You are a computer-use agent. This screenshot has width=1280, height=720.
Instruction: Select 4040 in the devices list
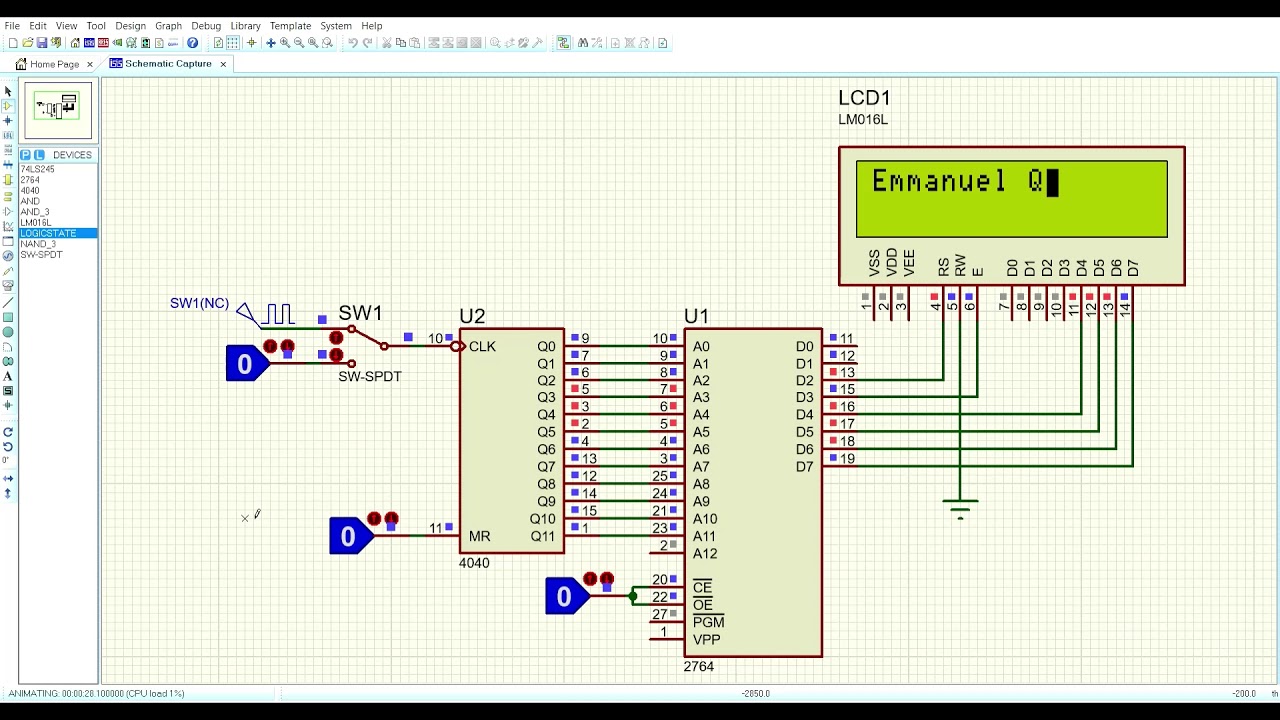point(58,191)
